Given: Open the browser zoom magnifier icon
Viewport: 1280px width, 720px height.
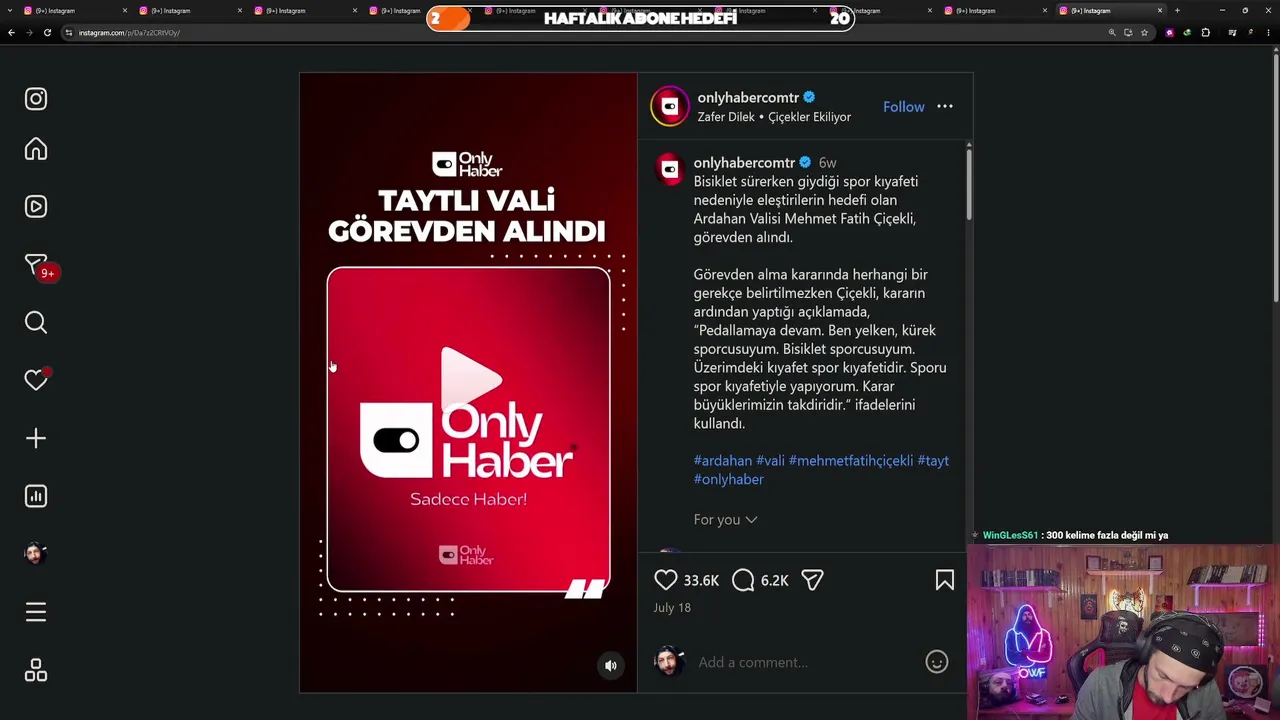Looking at the screenshot, I should 1112,33.
